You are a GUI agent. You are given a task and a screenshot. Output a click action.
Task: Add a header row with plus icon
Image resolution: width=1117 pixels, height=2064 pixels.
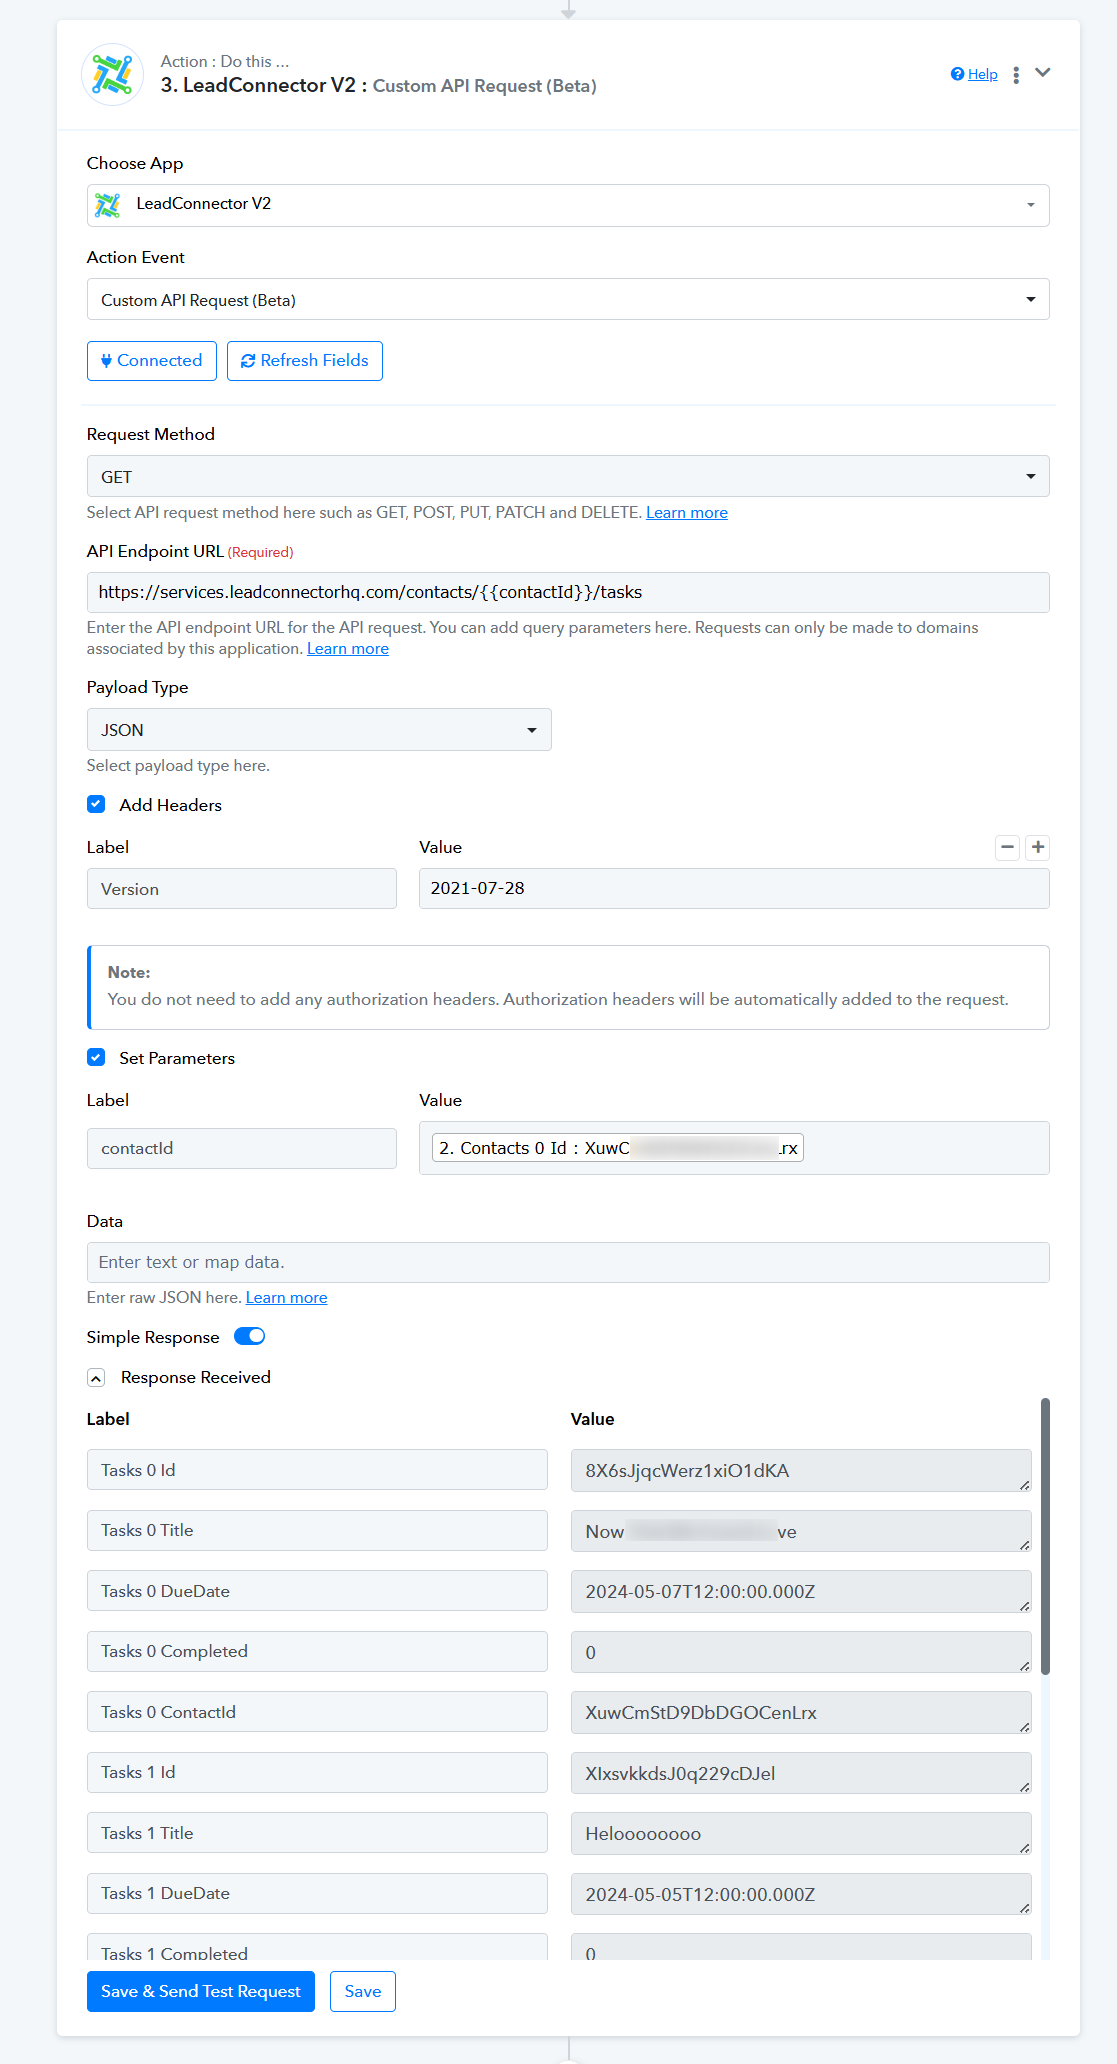[x=1038, y=848]
